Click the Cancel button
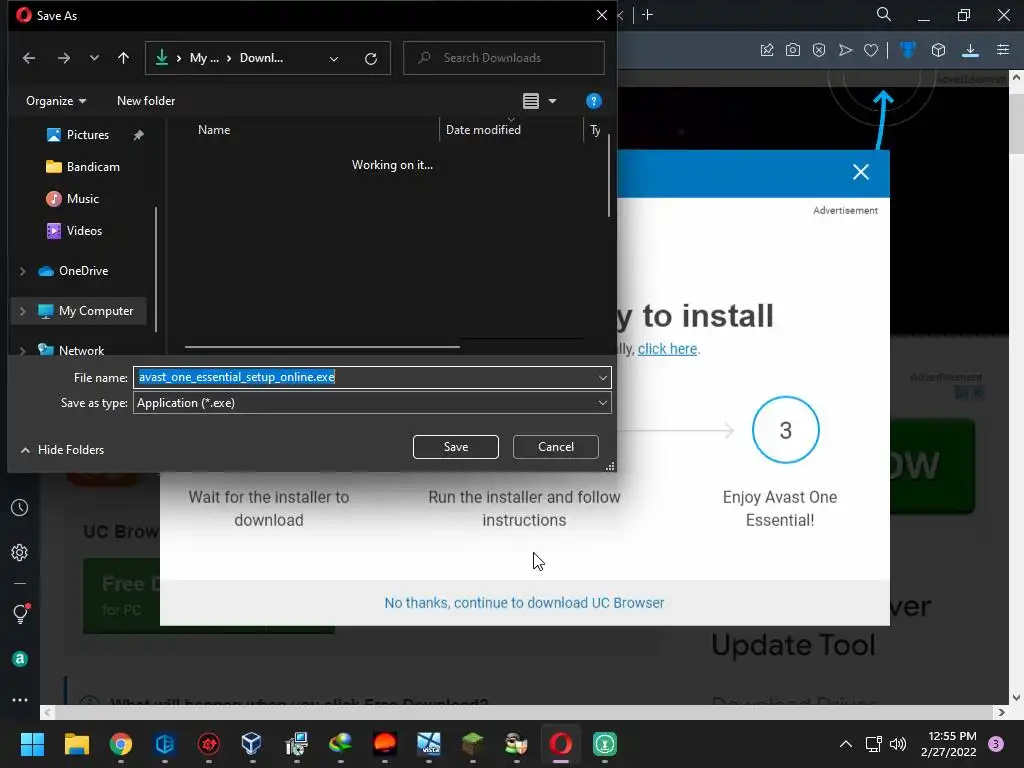The width and height of the screenshot is (1024, 768). (556, 447)
